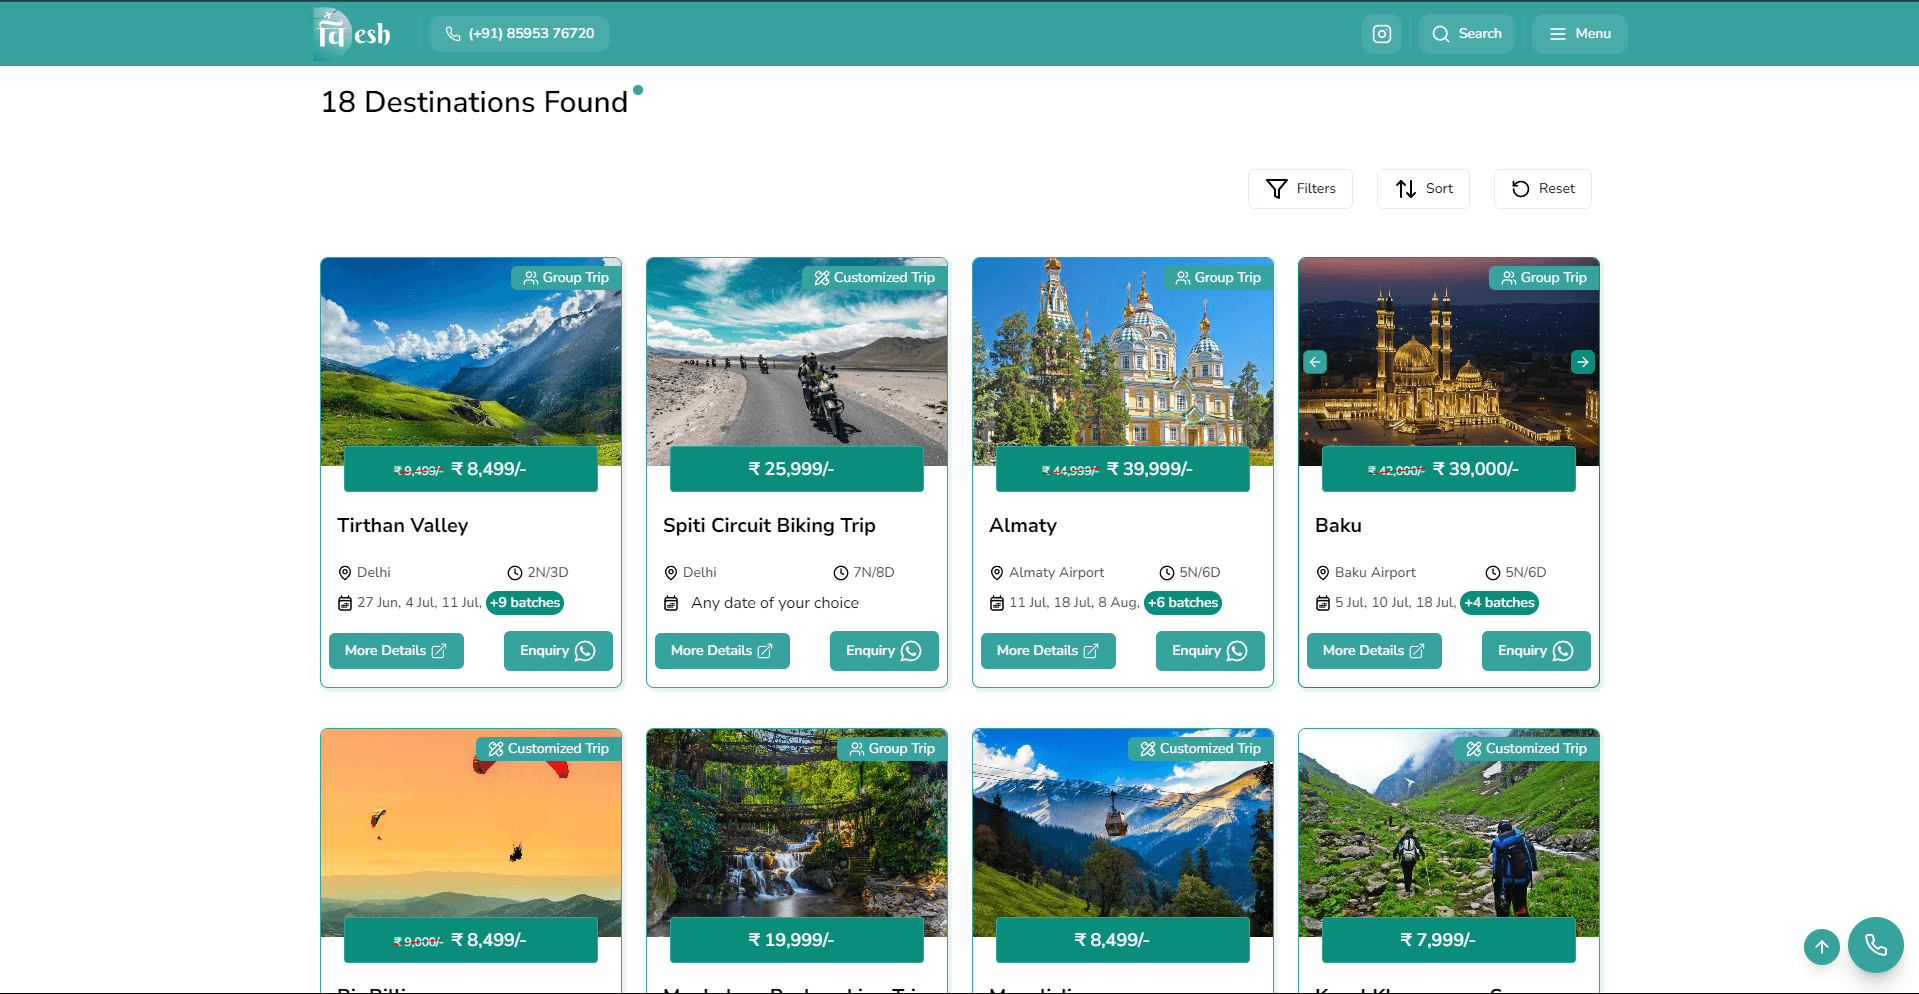
Task: Open the Tirthan Valley mountain photo
Action: 471,360
